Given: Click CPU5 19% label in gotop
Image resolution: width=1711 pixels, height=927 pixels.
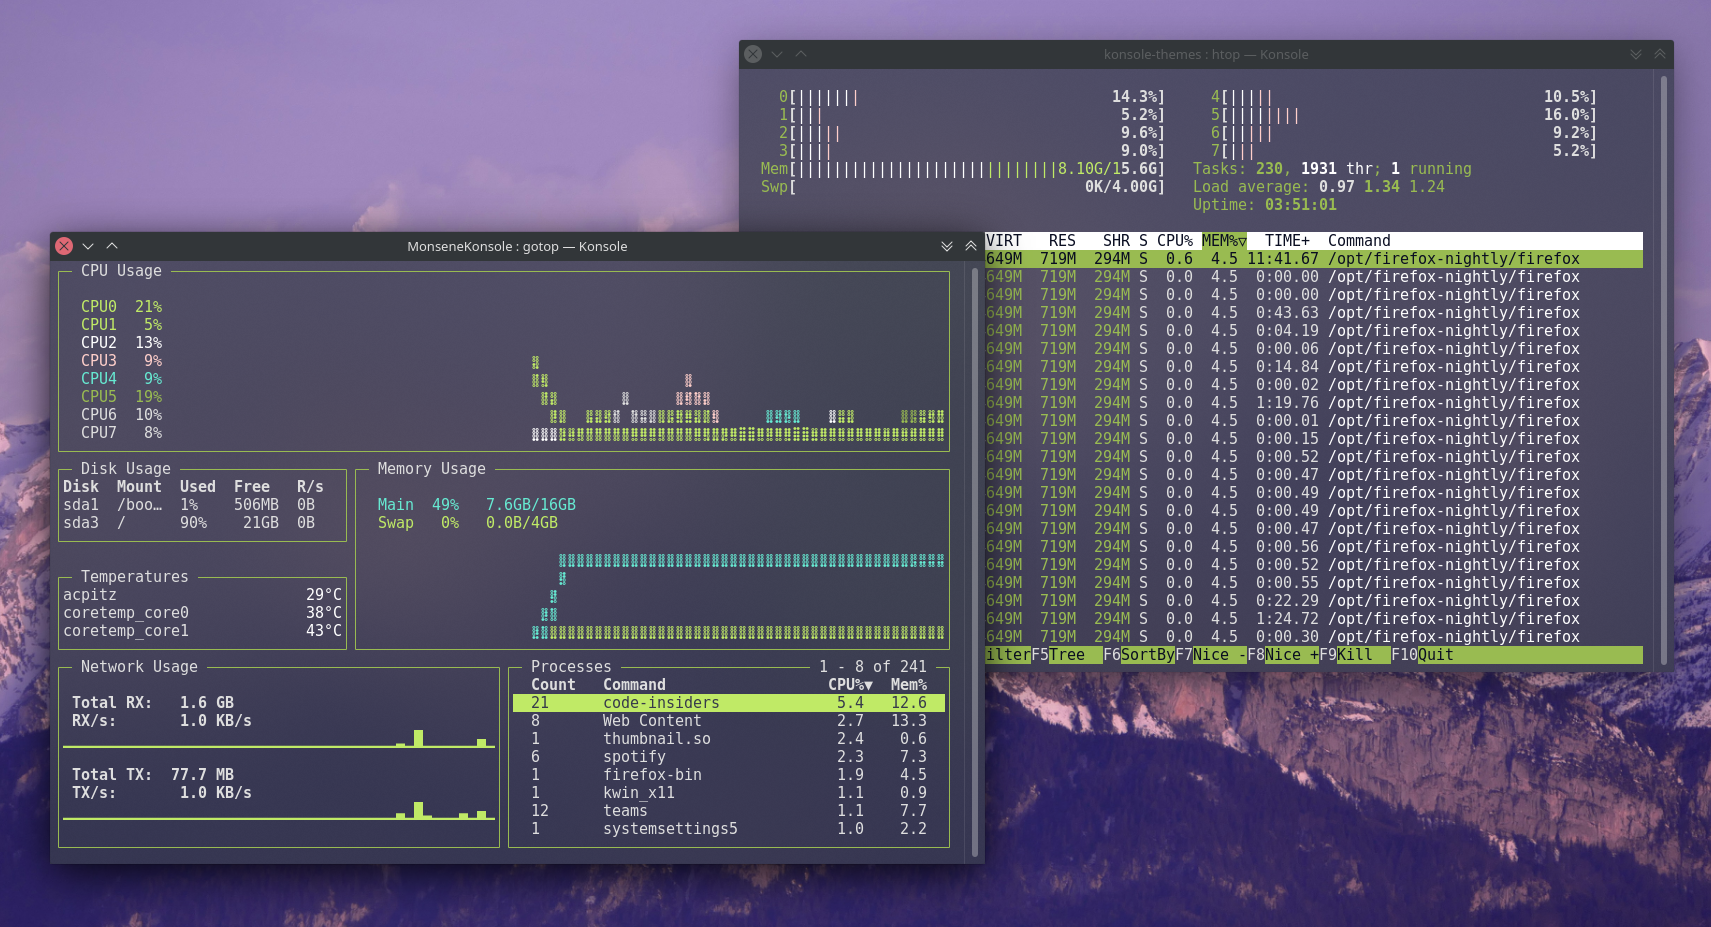Looking at the screenshot, I should [x=121, y=397].
